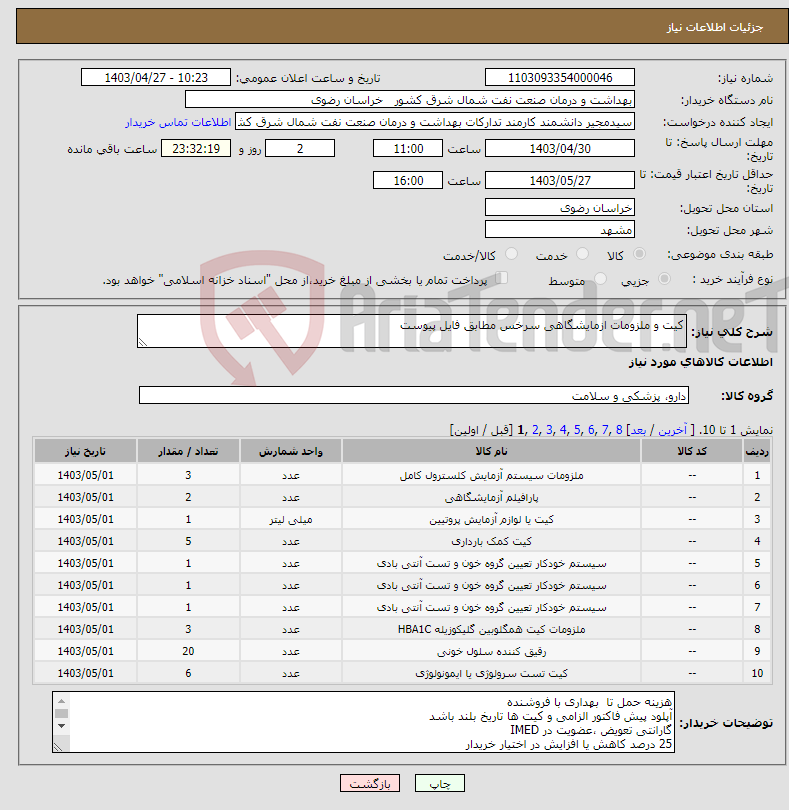Click remaining time field 23:32:19
The height and width of the screenshot is (810, 789).
196,149
